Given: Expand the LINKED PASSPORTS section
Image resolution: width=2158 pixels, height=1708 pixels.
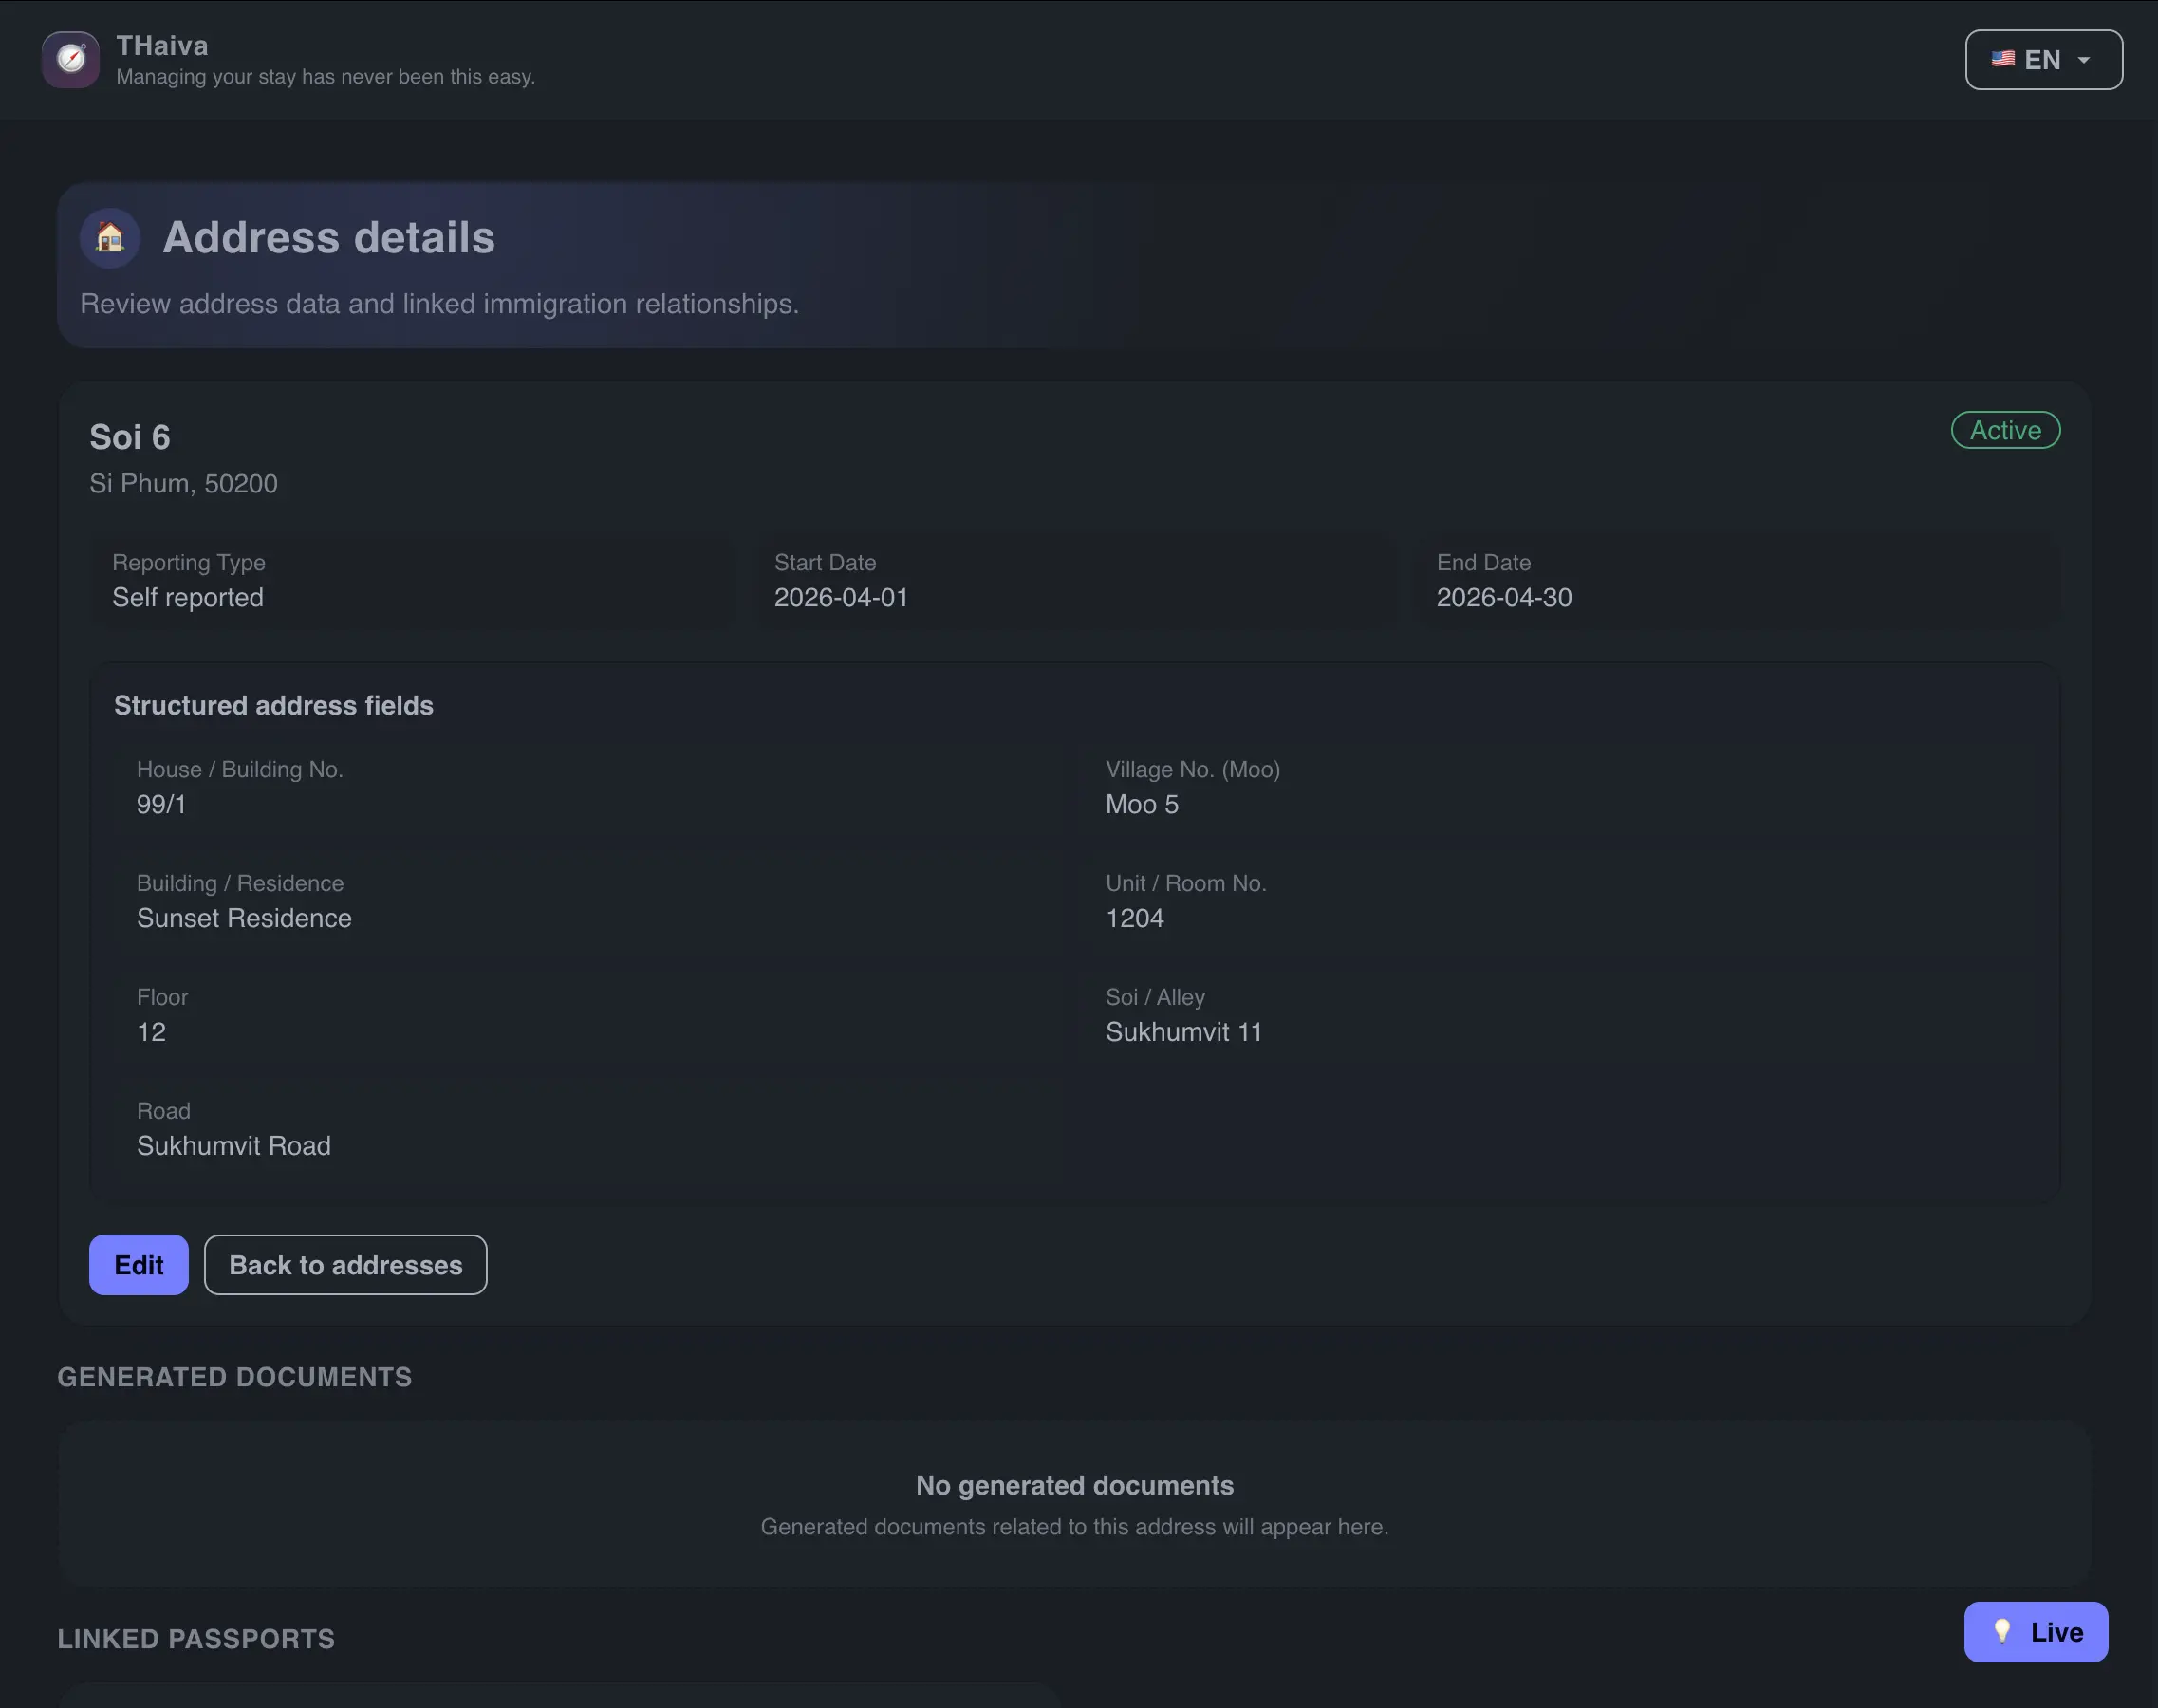Looking at the screenshot, I should [x=195, y=1637].
